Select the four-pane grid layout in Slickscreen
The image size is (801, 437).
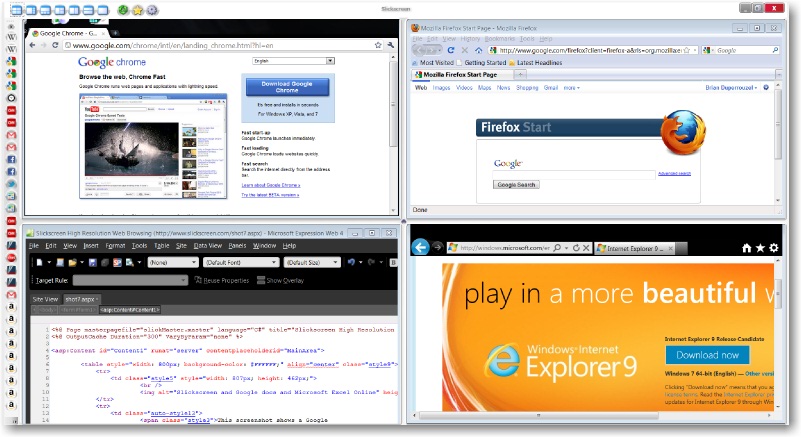pyautogui.click(x=16, y=10)
